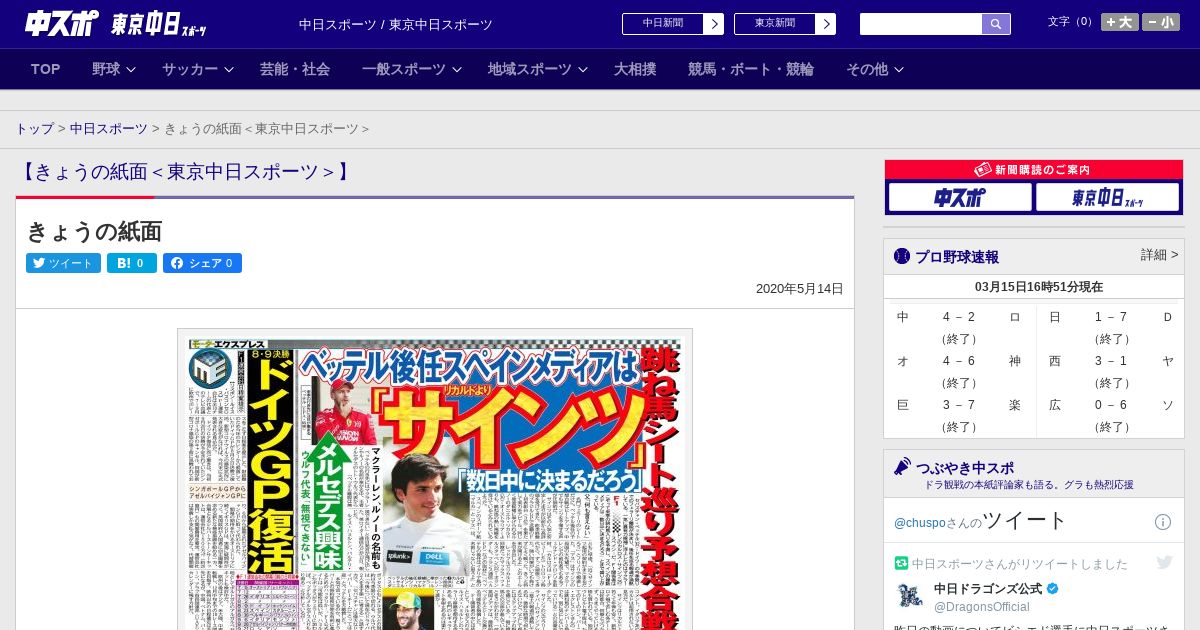This screenshot has height=630, width=1200.
Task: Click つぶやき中スポ heading
Action: pyautogui.click(x=965, y=467)
